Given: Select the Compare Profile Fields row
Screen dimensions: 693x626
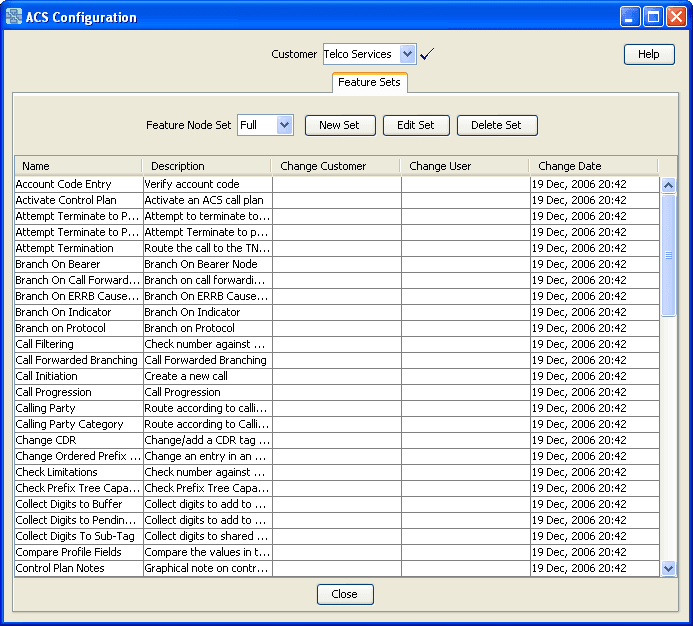Looking at the screenshot, I should pyautogui.click(x=337, y=552).
